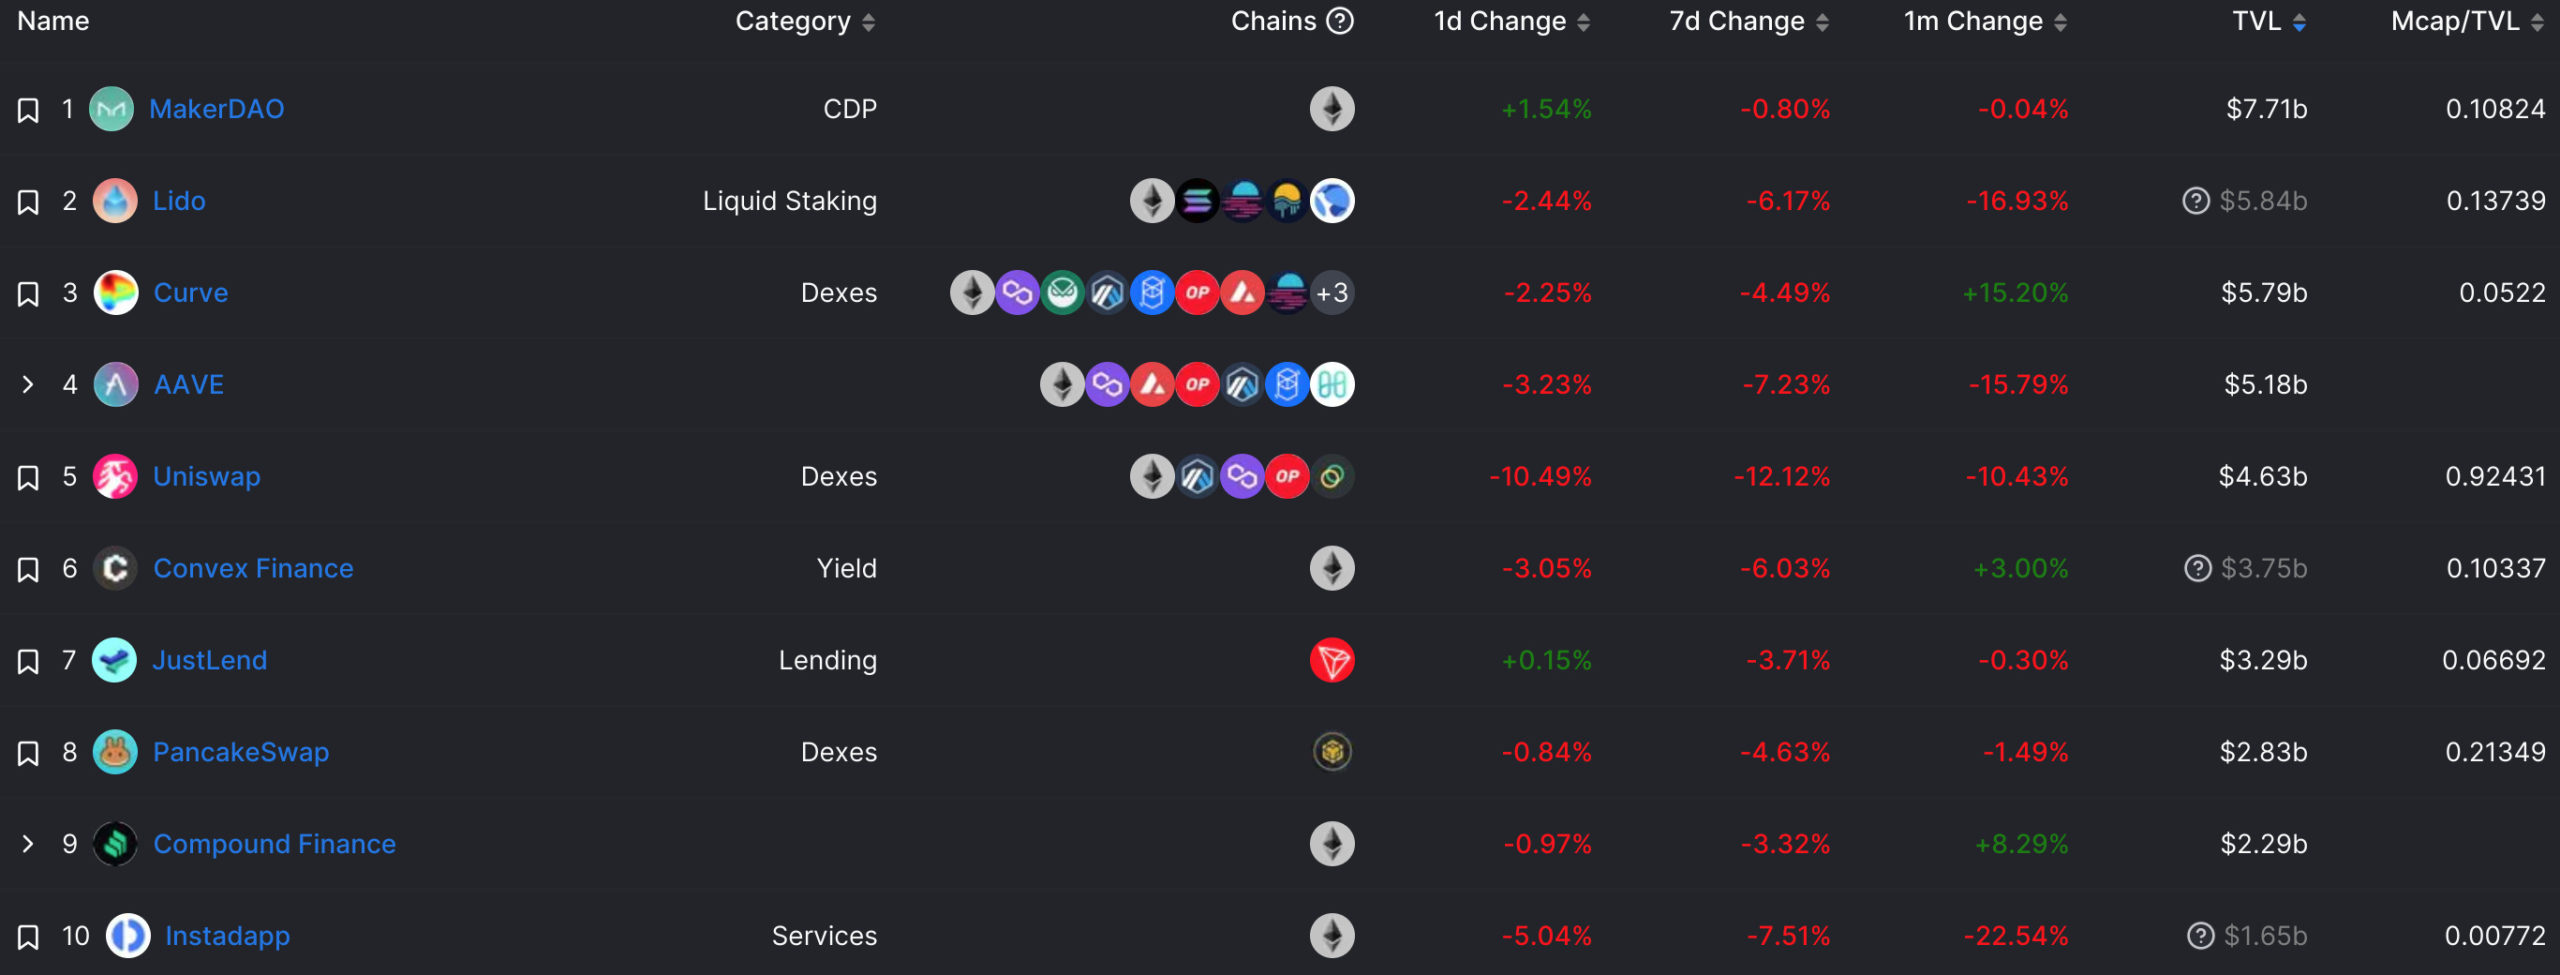Click the +3 more chains badge for Curve

(1332, 293)
